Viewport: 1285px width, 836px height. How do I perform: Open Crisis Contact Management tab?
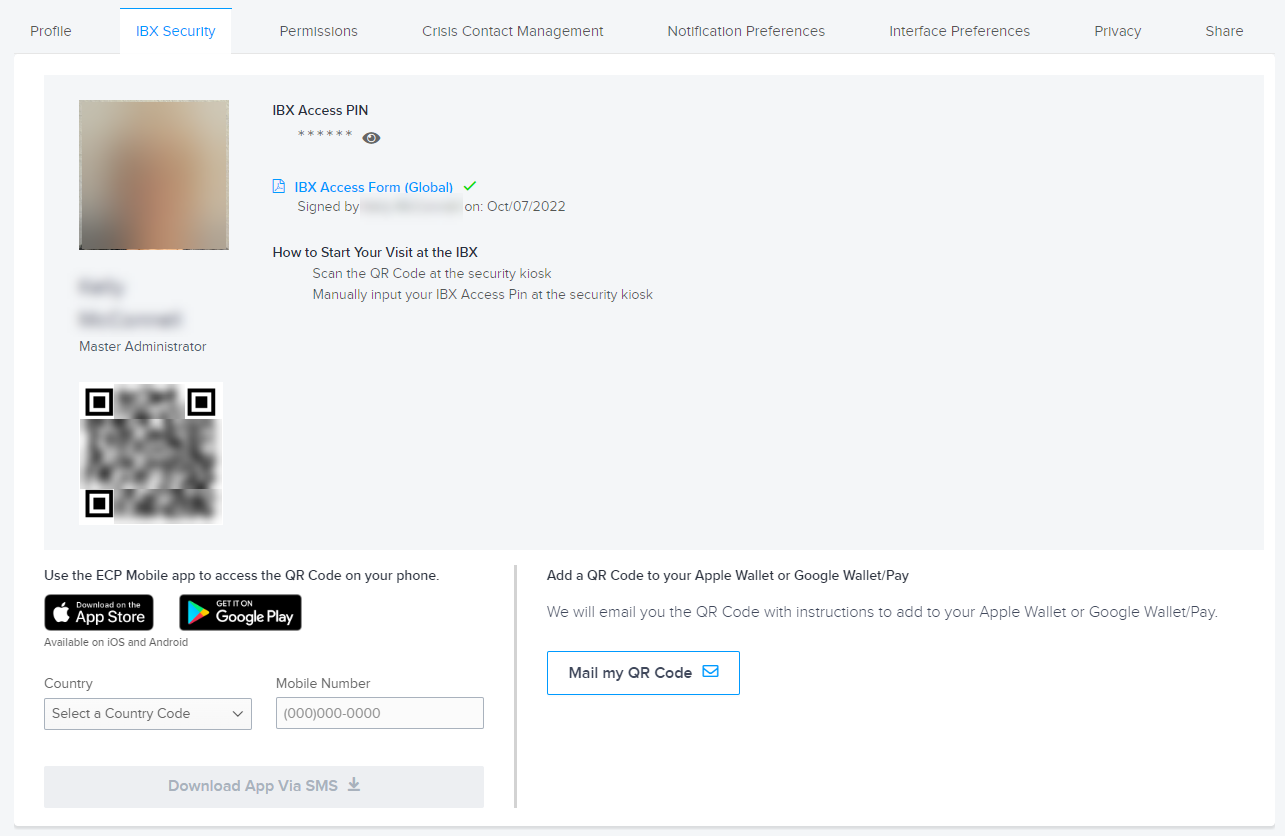[x=513, y=31]
